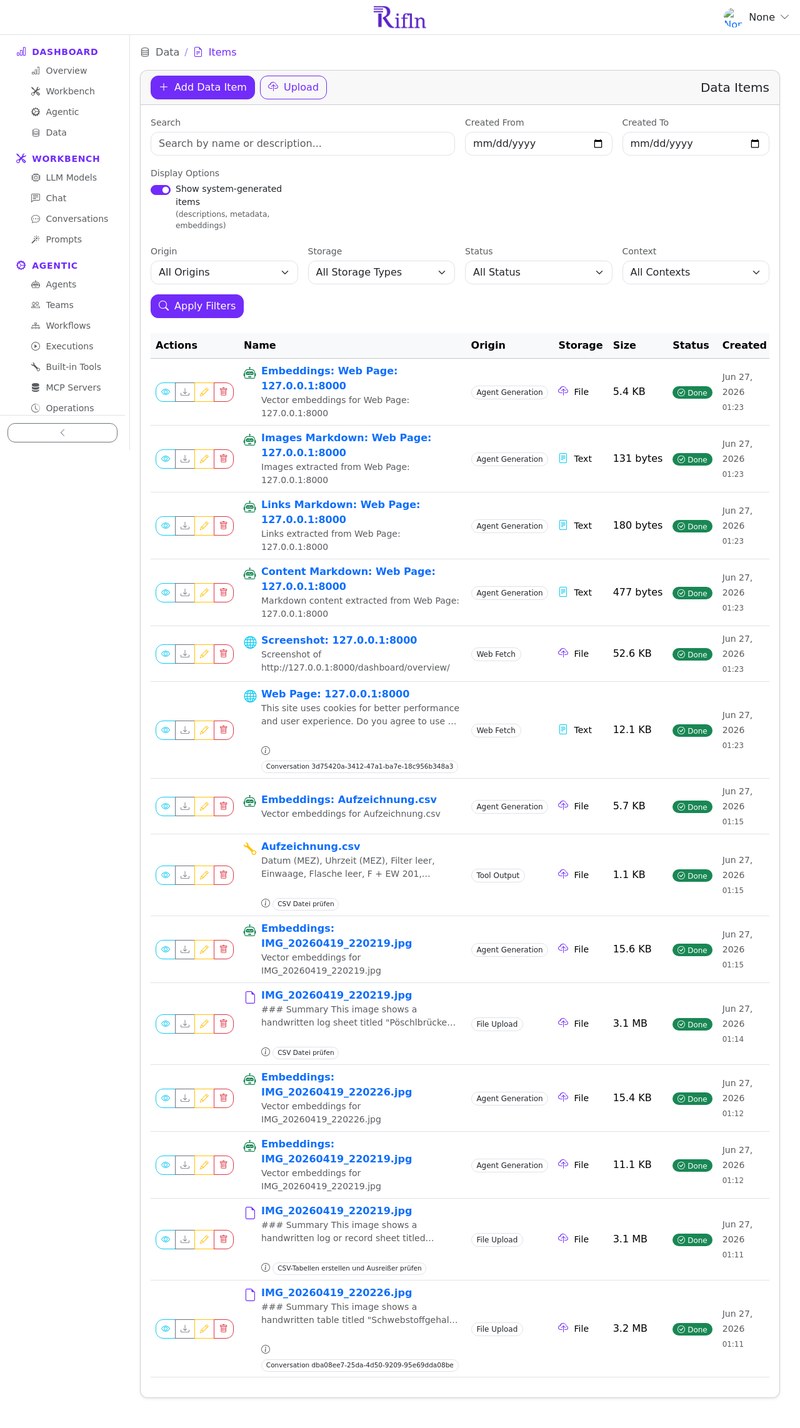The height and width of the screenshot is (1428, 800).
Task: Apply Filters to the data items
Action: [197, 306]
